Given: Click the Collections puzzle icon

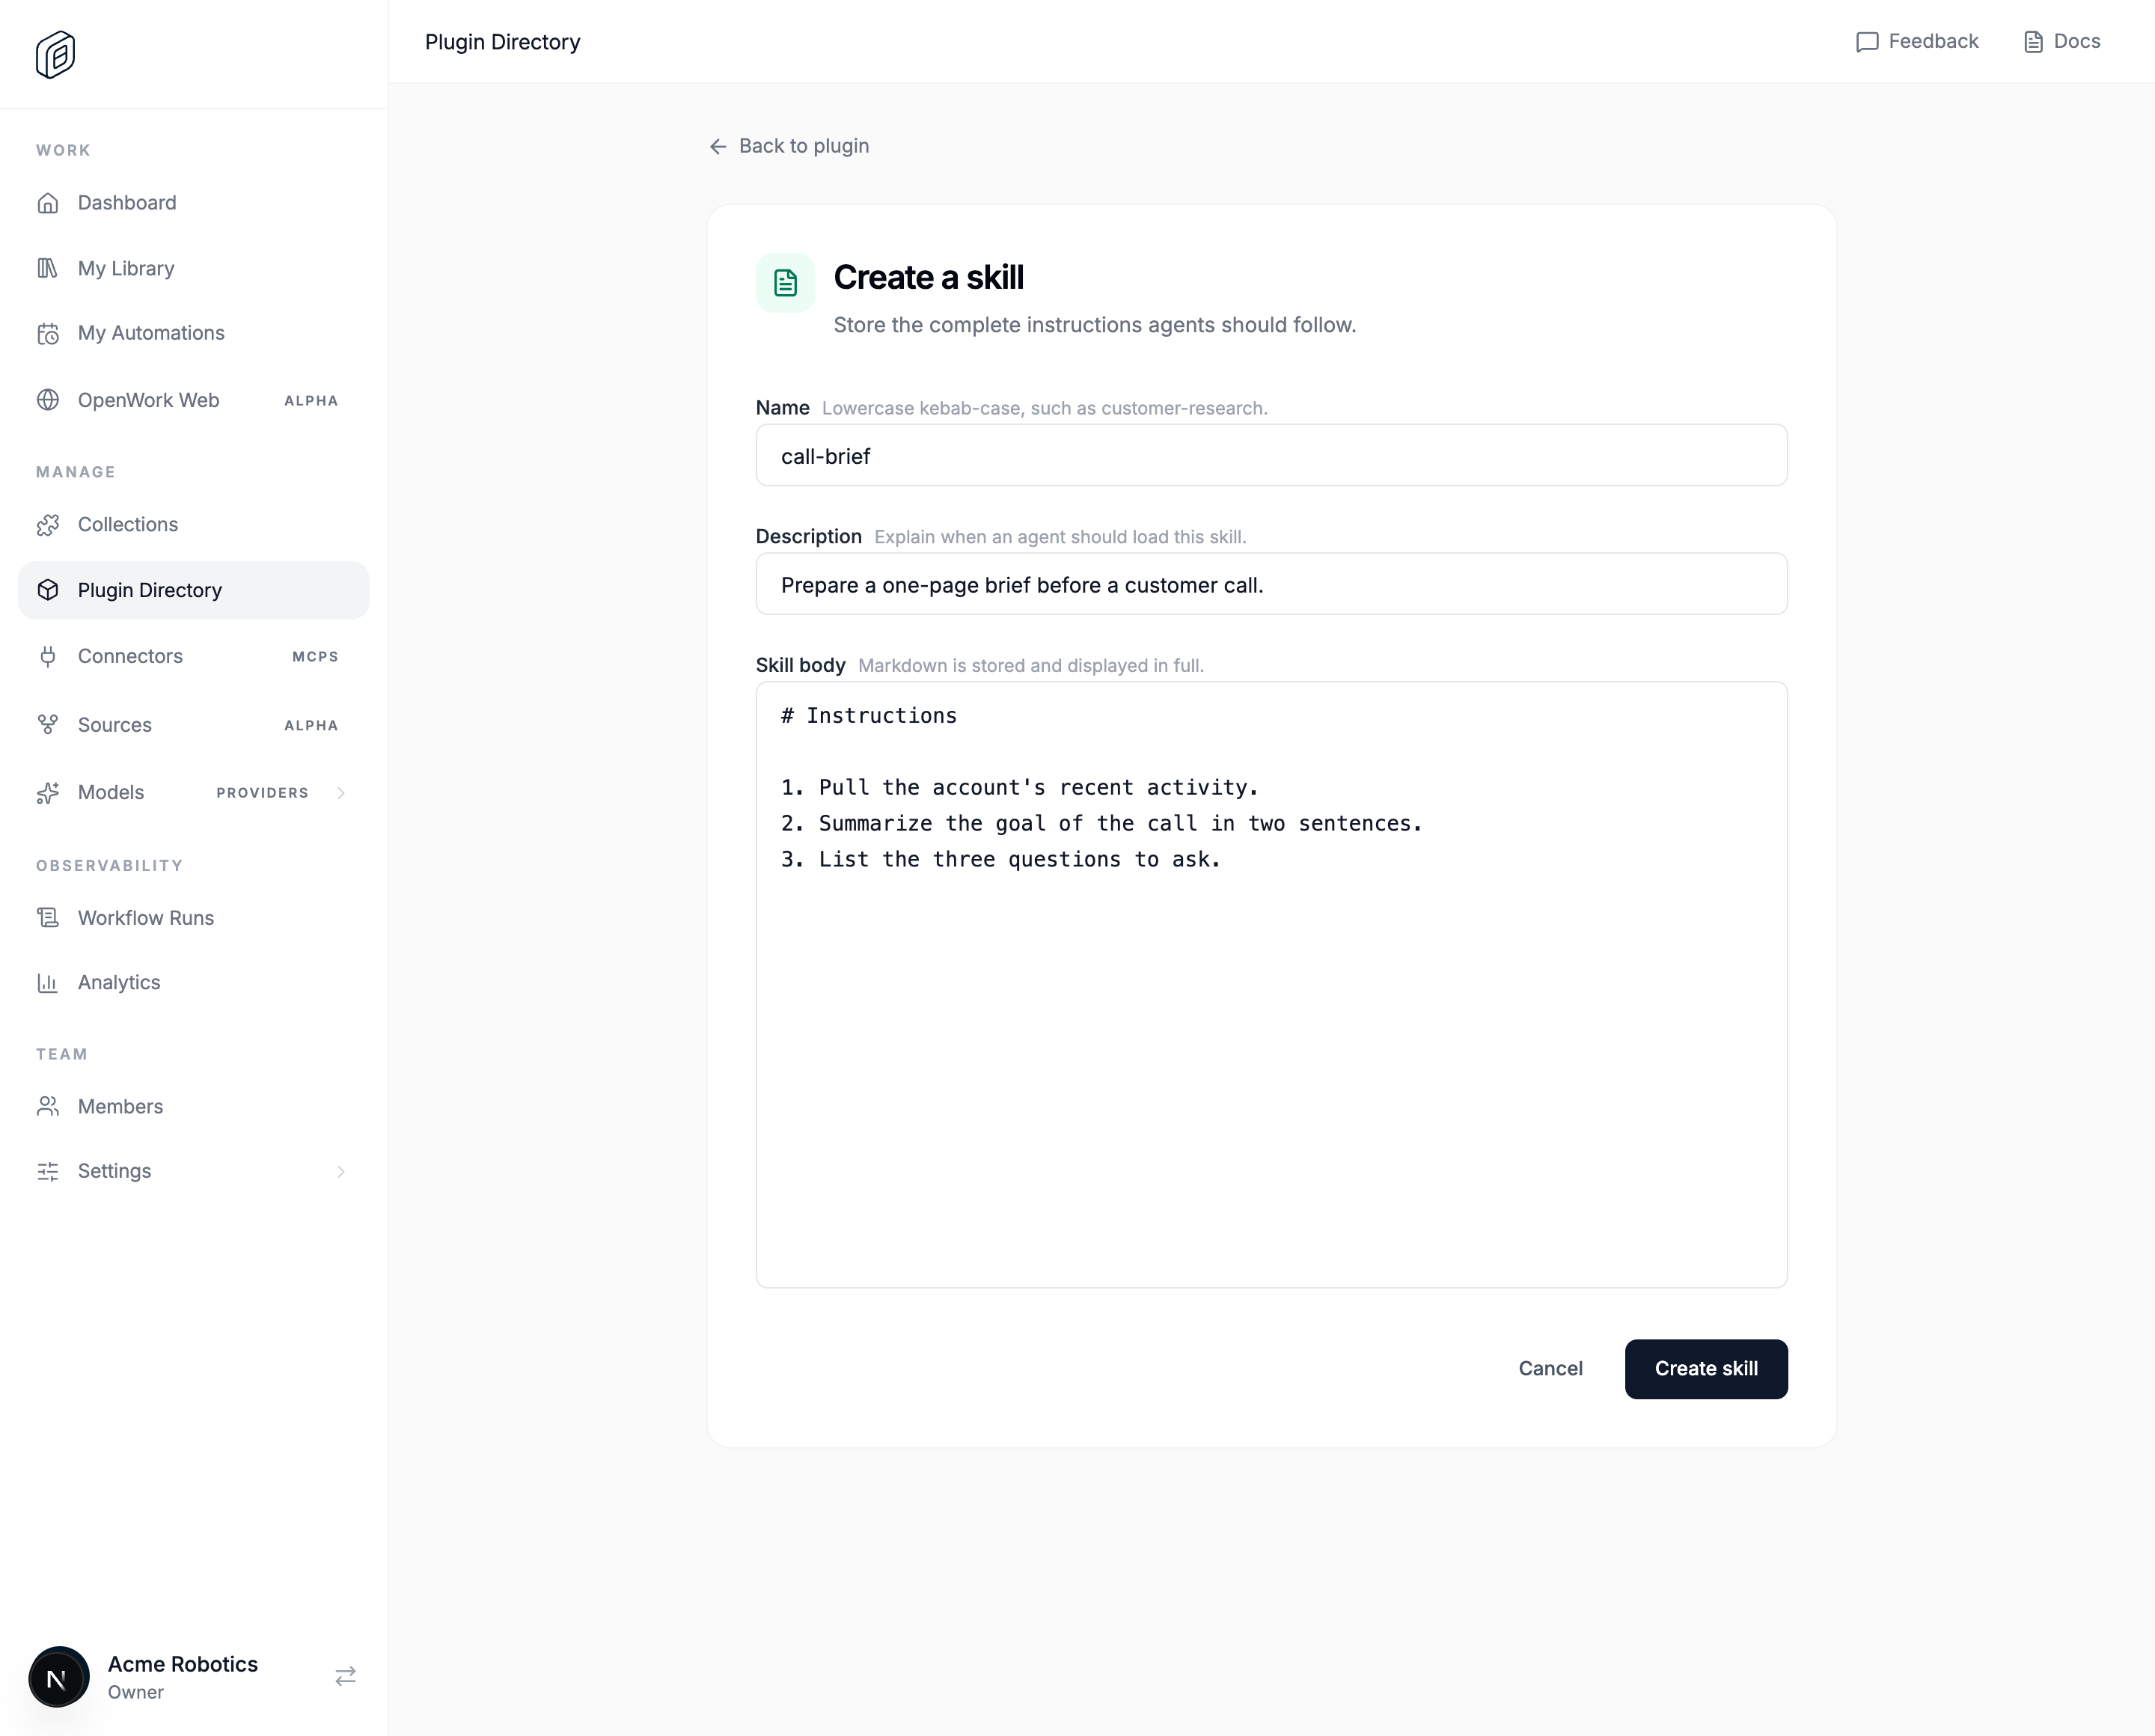Looking at the screenshot, I should point(48,525).
